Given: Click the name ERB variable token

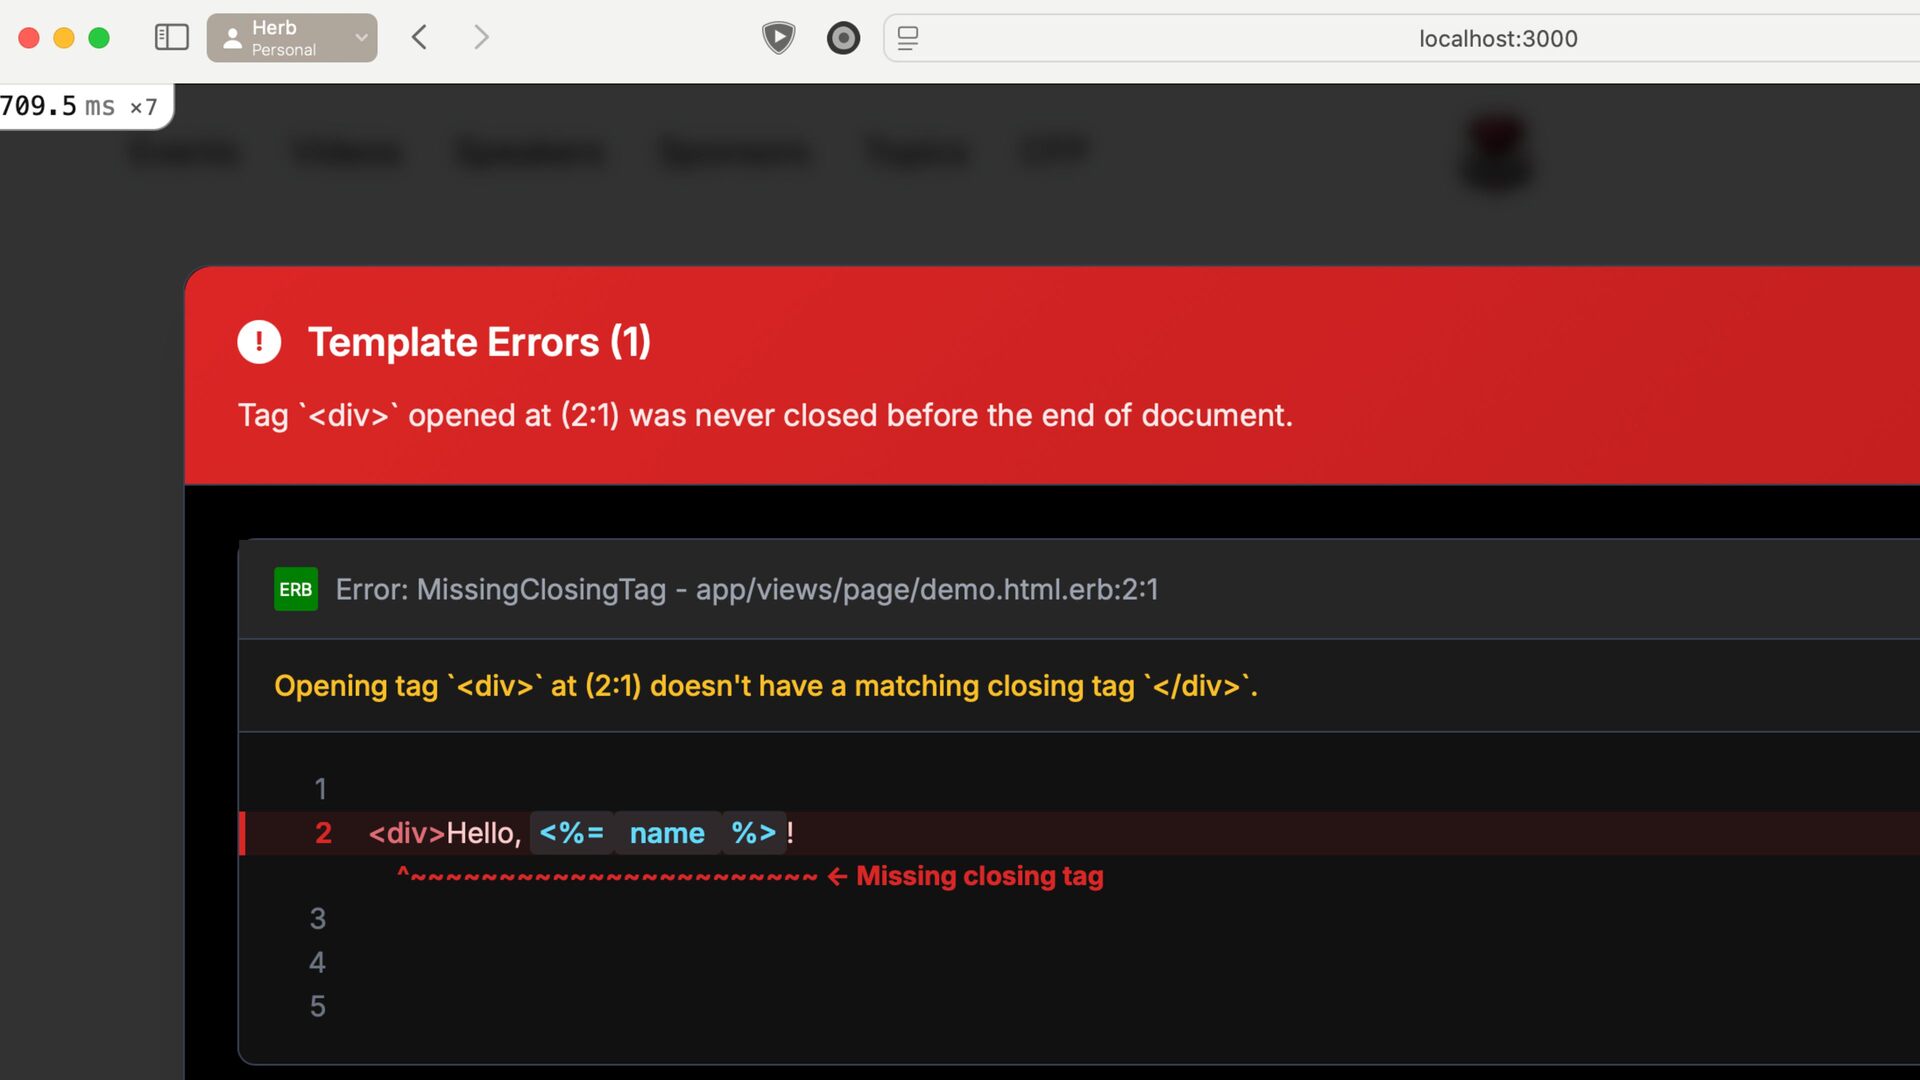Looking at the screenshot, I should [667, 833].
